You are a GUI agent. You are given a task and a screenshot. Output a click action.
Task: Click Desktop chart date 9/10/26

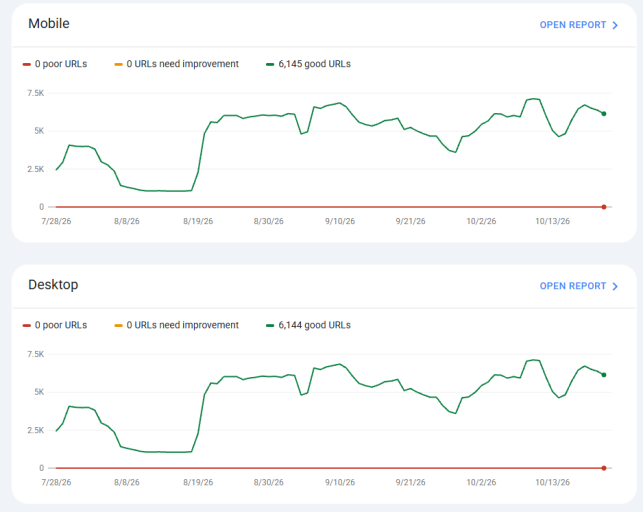340,482
